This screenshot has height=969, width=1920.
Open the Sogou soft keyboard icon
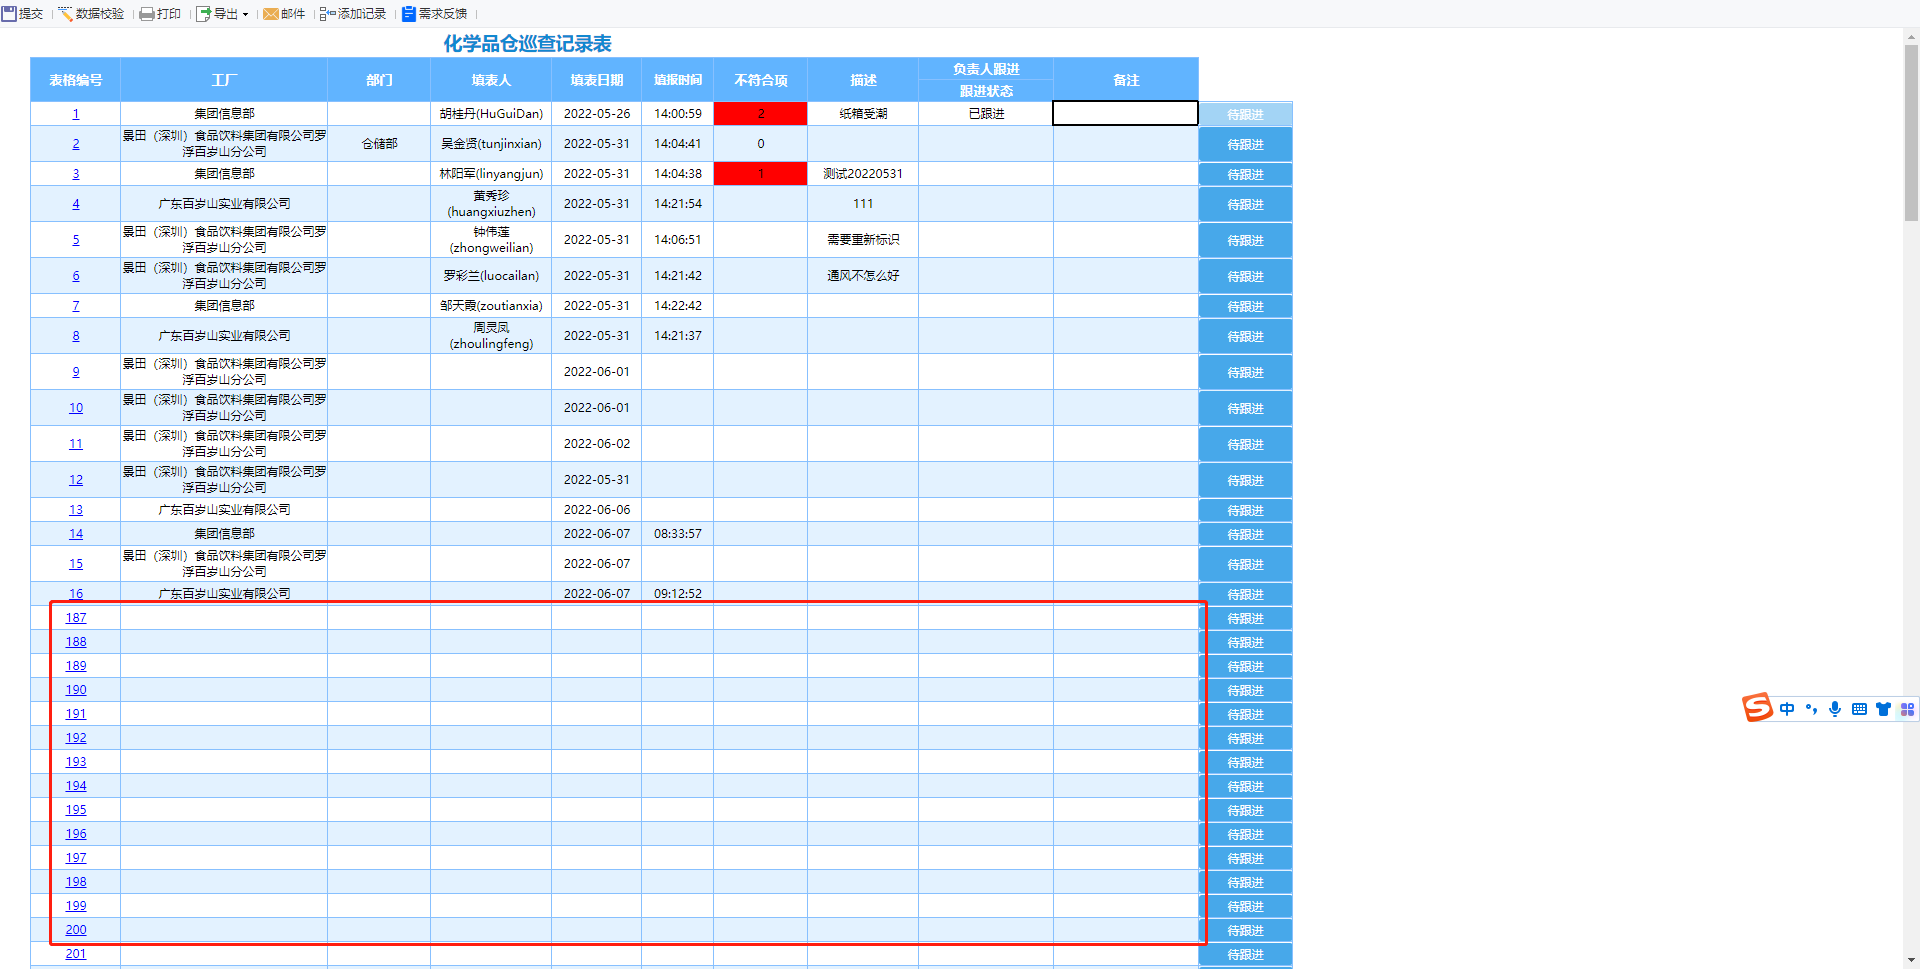pyautogui.click(x=1859, y=709)
